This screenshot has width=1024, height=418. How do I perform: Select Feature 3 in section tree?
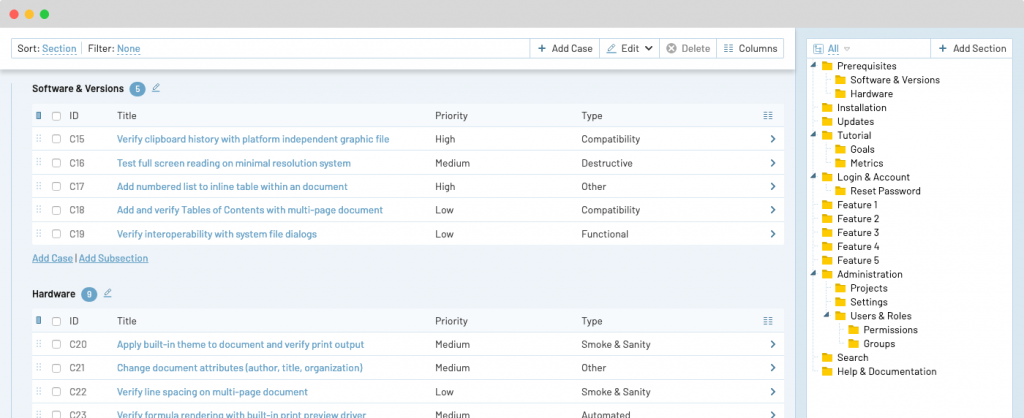coord(858,233)
